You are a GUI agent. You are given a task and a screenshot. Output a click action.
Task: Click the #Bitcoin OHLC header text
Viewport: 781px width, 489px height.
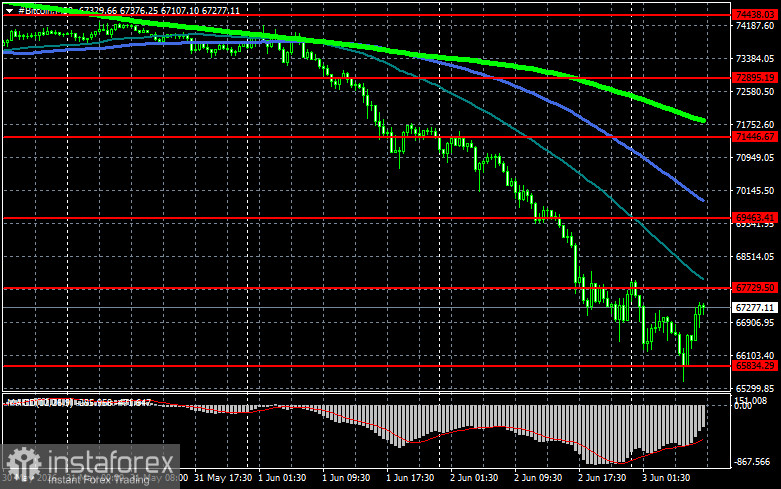pyautogui.click(x=129, y=10)
